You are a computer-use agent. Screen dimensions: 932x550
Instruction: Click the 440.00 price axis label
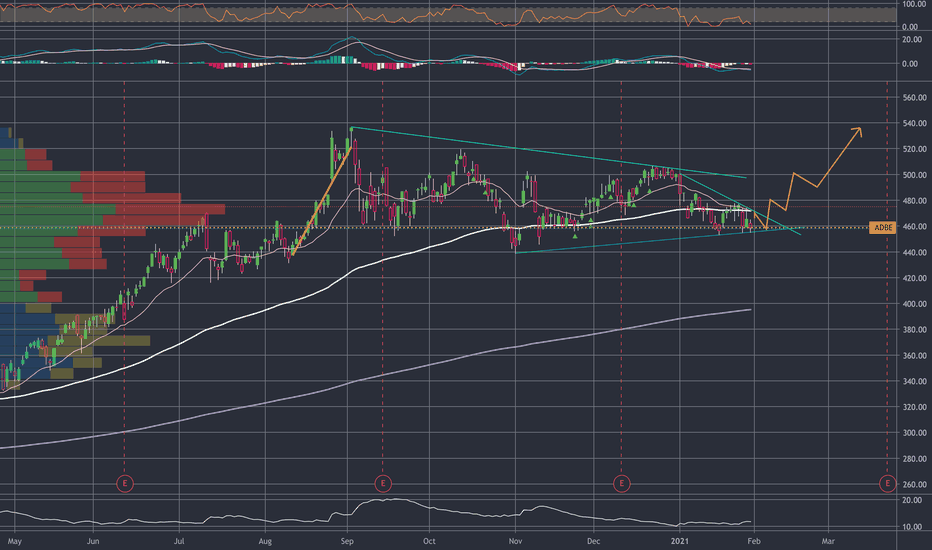point(914,252)
